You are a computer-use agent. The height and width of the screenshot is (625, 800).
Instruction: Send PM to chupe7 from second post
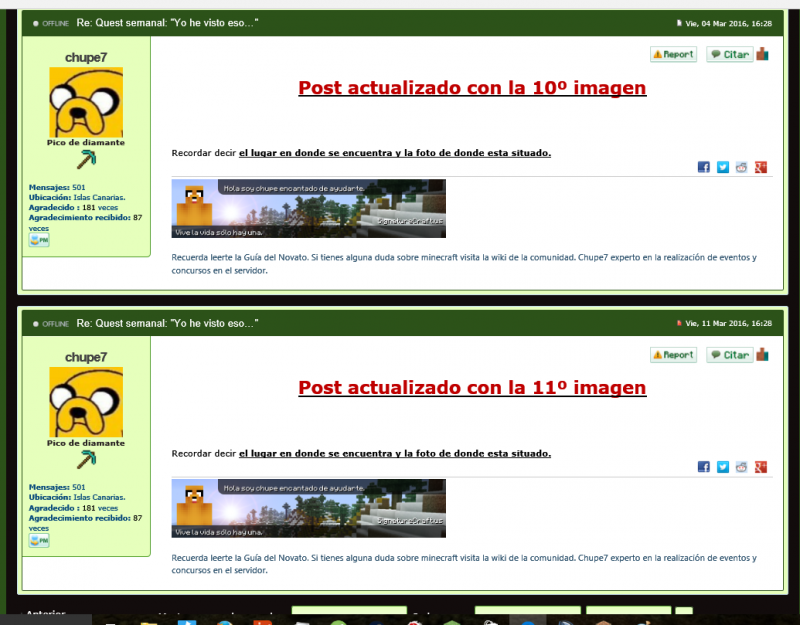click(x=39, y=541)
